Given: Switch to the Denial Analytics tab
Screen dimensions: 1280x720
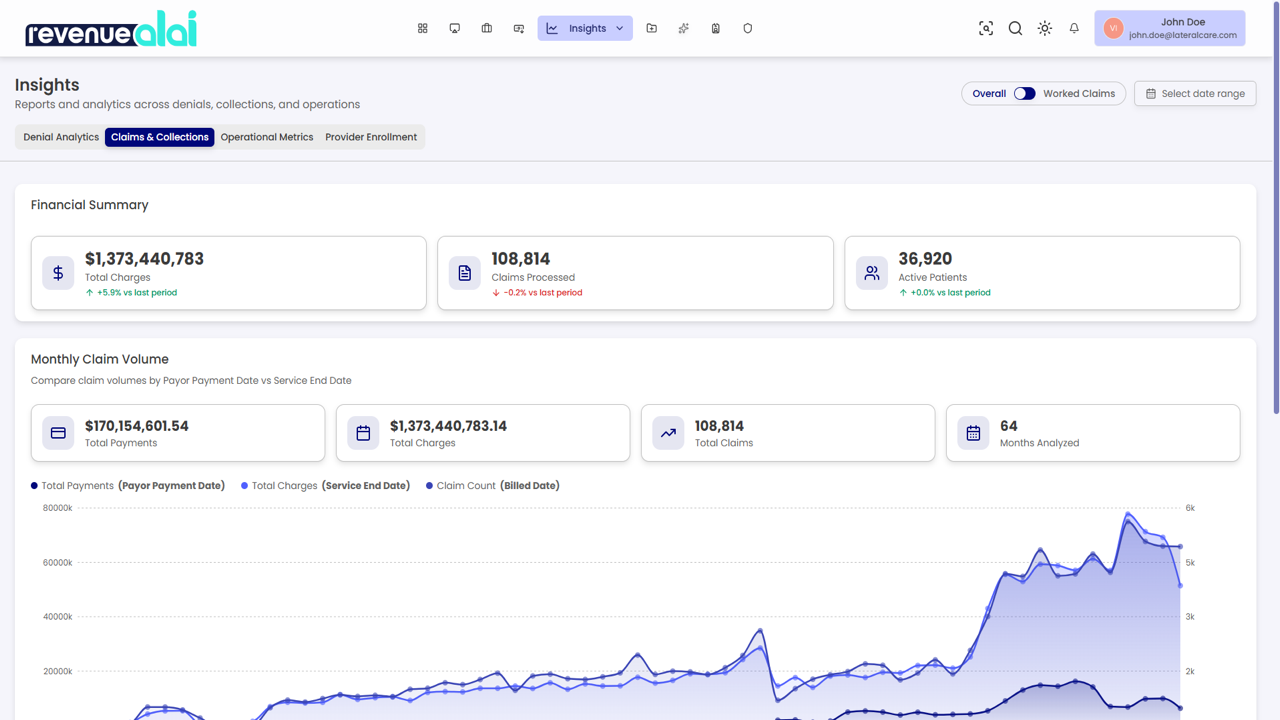Looking at the screenshot, I should pos(61,137).
